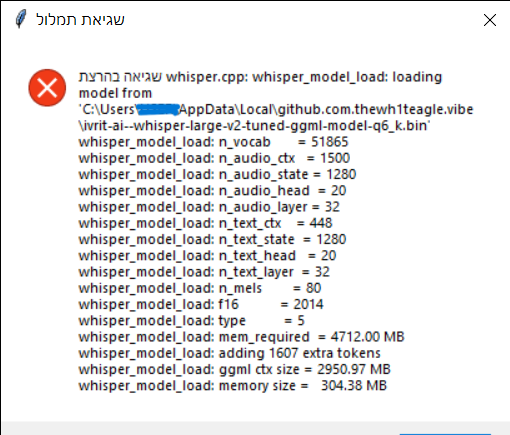
Task: Click the n_audio_layer = 32 line
Action: [x=209, y=207]
